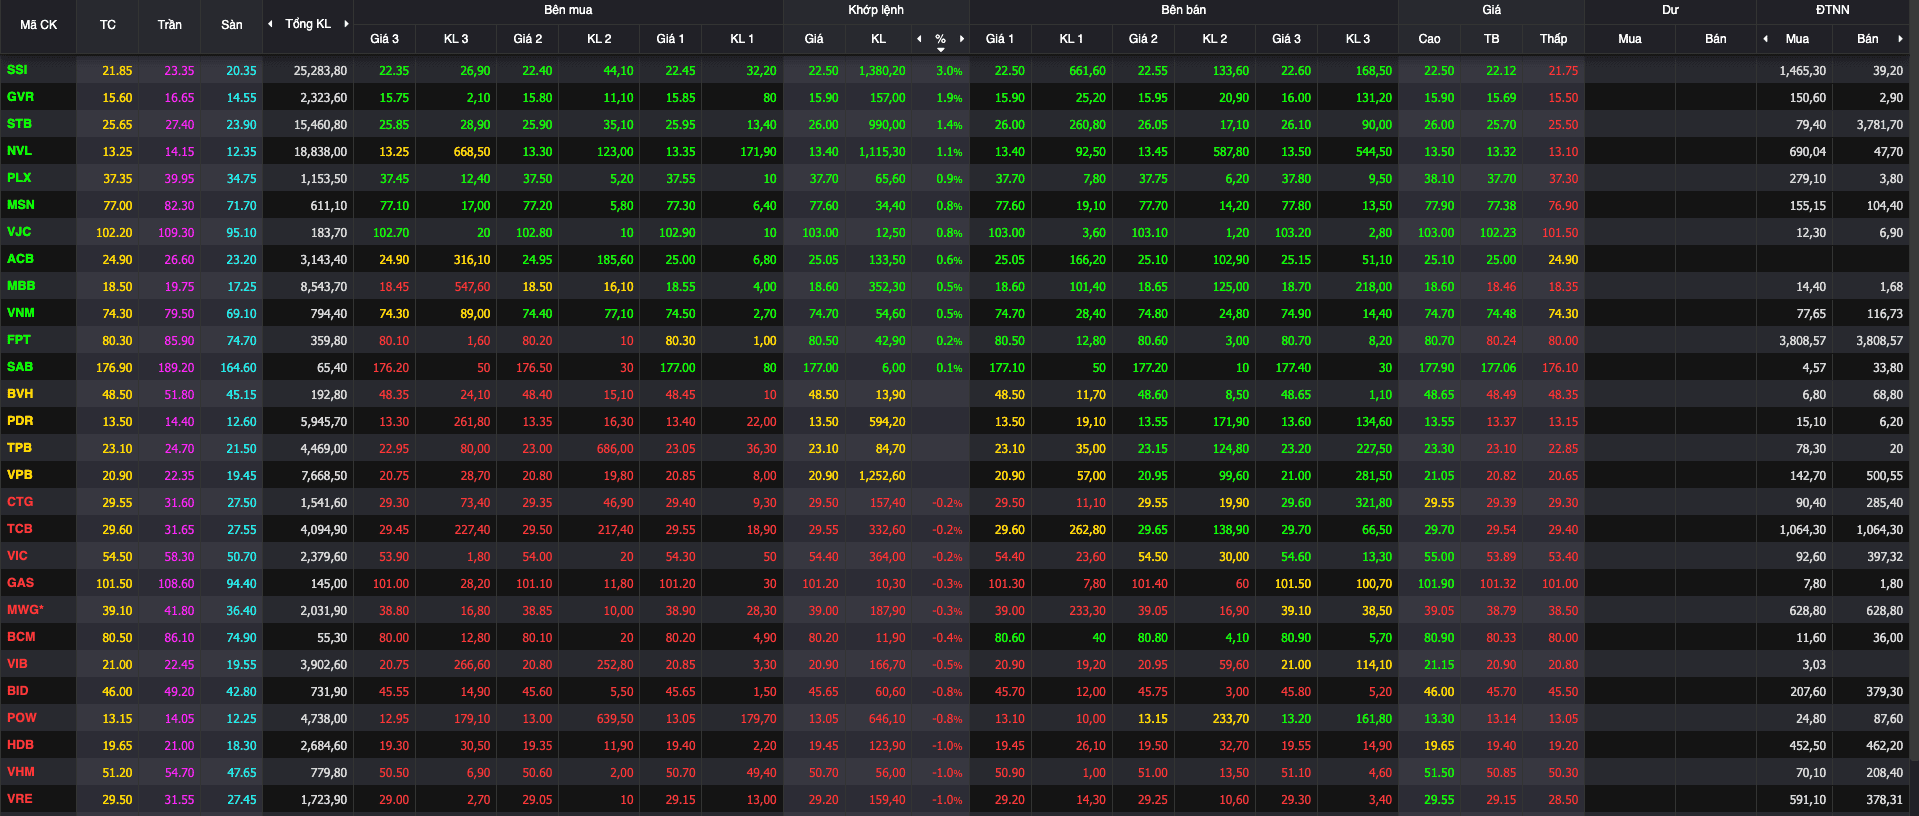Open the PDR stock symbol
The height and width of the screenshot is (816, 1919).
point(20,421)
